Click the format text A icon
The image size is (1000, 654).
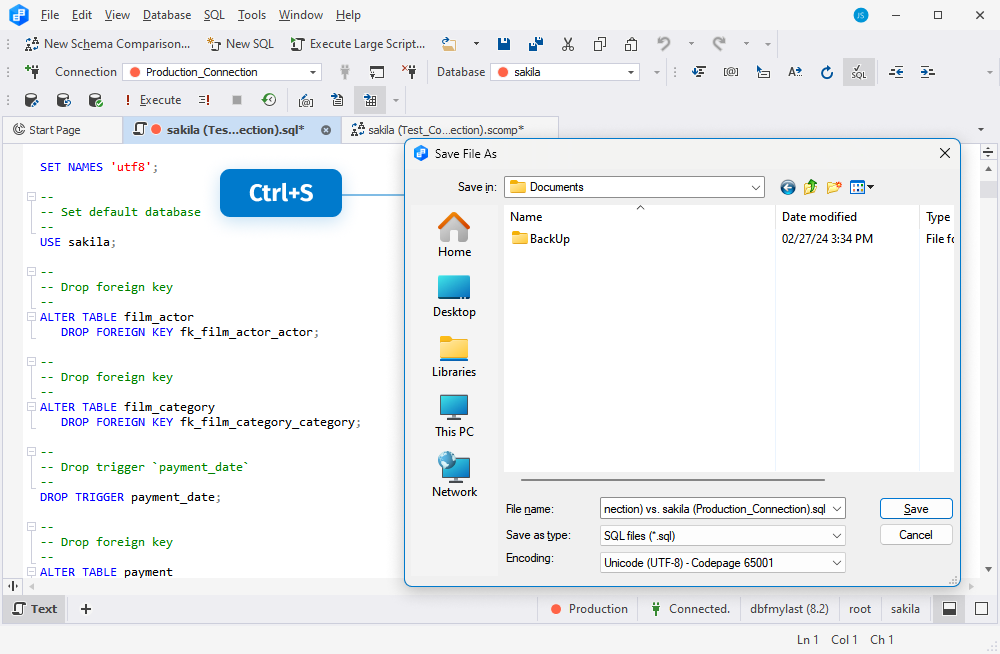(795, 72)
